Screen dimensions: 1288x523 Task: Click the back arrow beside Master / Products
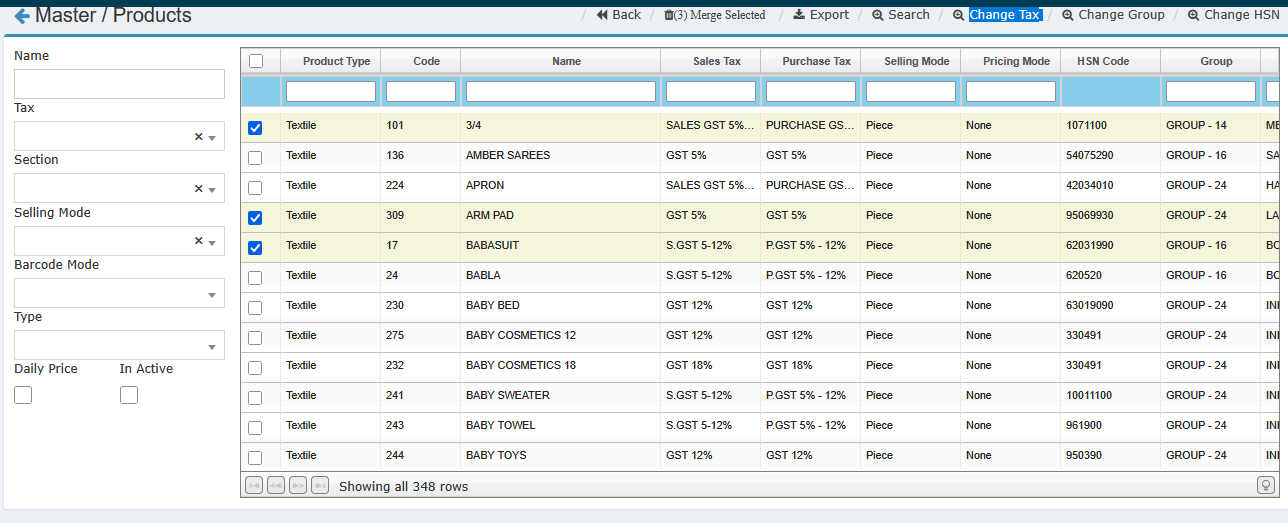[x=21, y=16]
